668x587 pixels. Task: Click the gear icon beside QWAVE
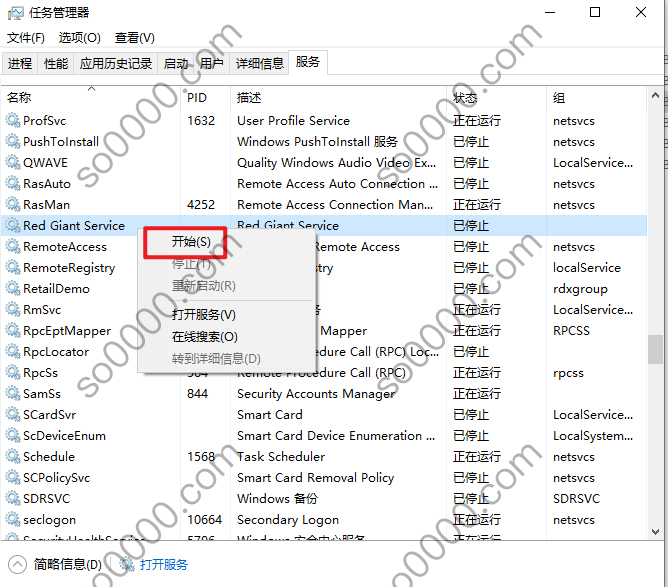pos(13,162)
